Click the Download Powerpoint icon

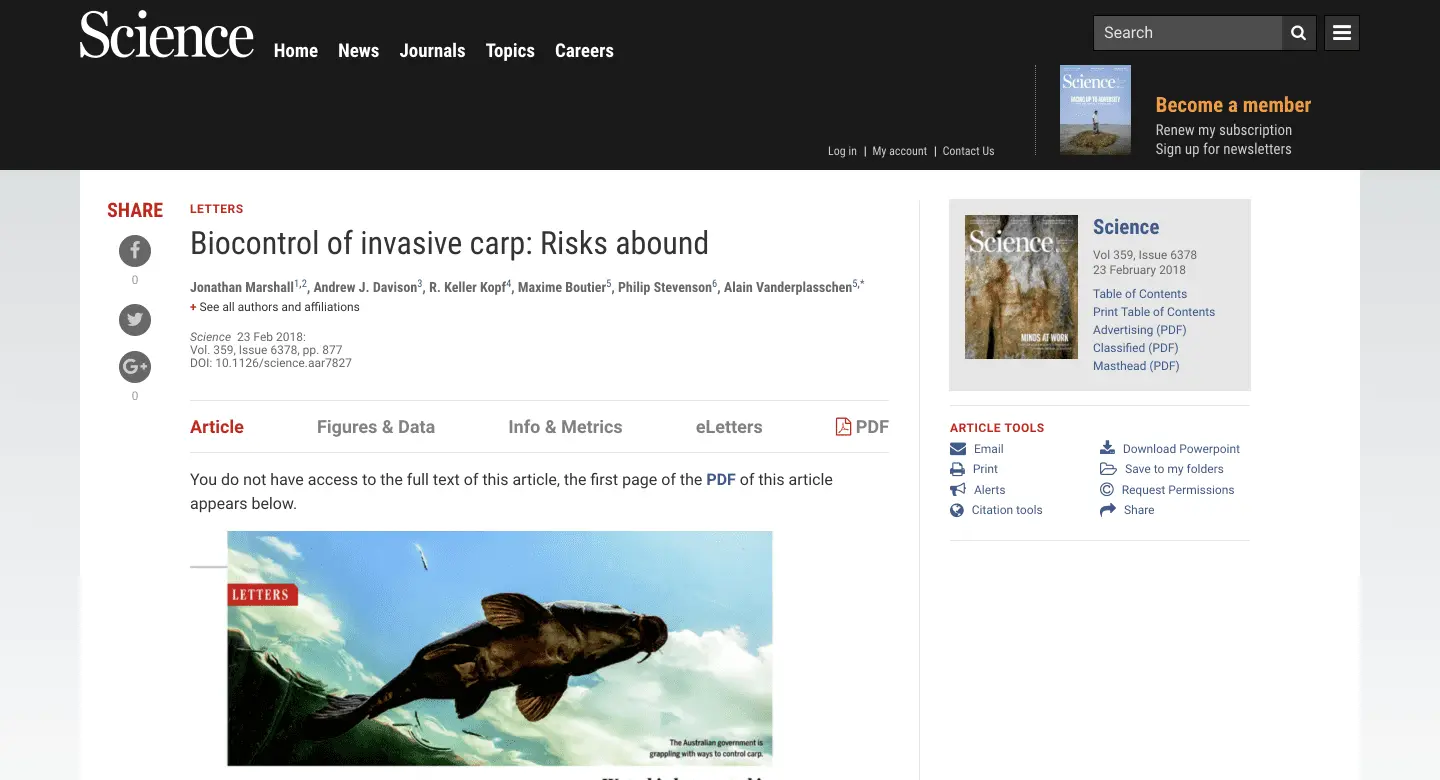point(1107,448)
